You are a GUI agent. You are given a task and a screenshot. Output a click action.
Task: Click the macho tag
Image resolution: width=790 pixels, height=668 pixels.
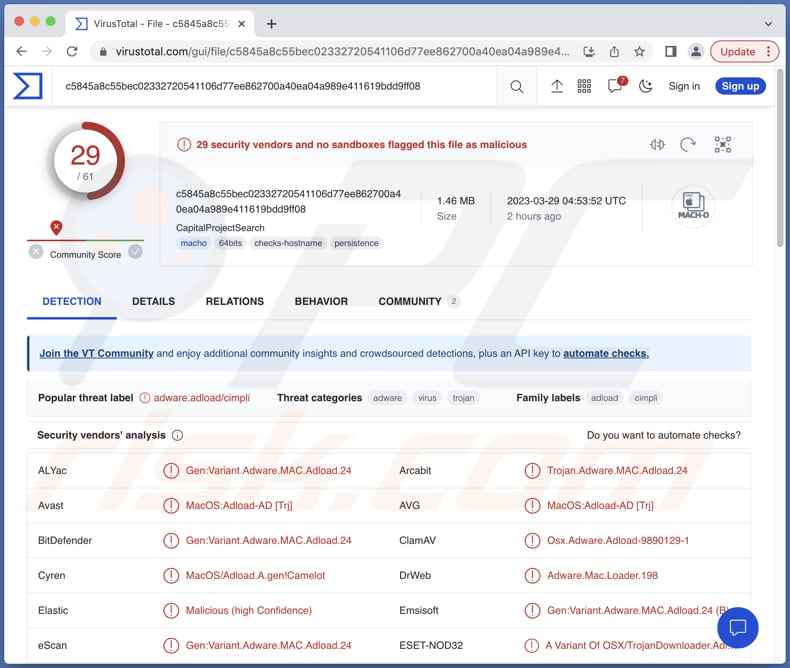[x=193, y=243]
